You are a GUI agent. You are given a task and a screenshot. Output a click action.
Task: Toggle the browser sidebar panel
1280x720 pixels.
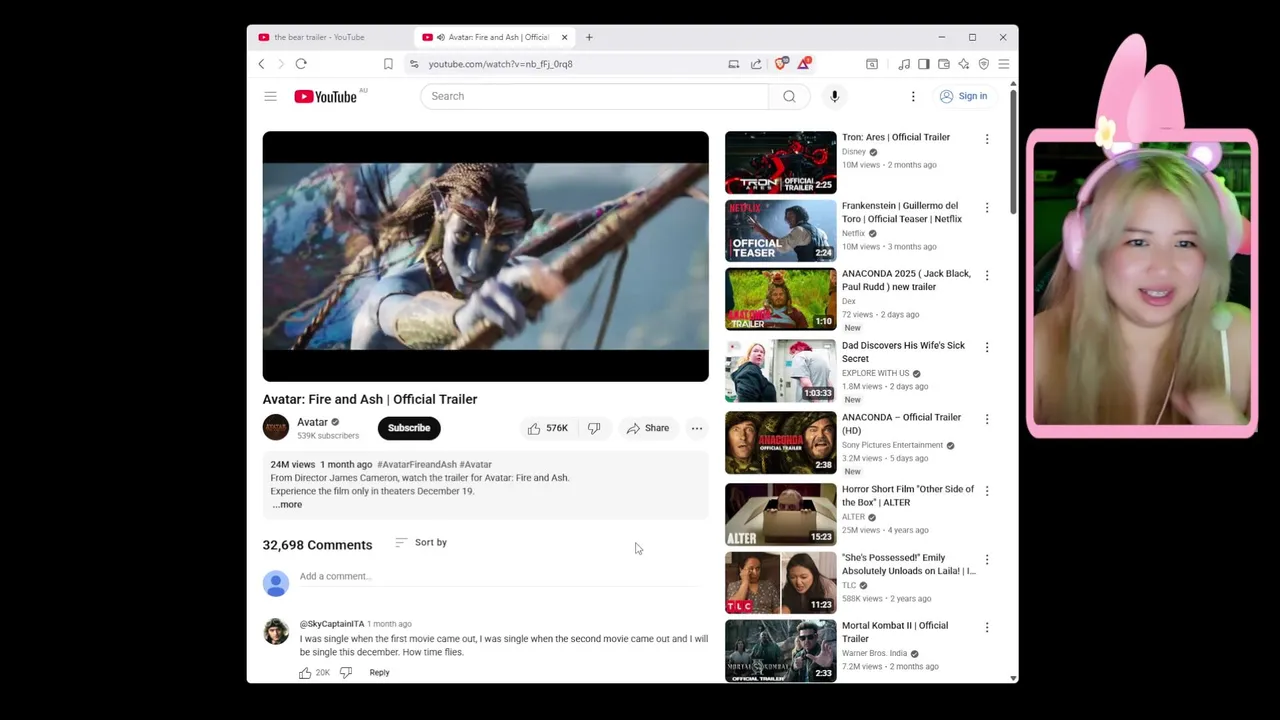923,64
